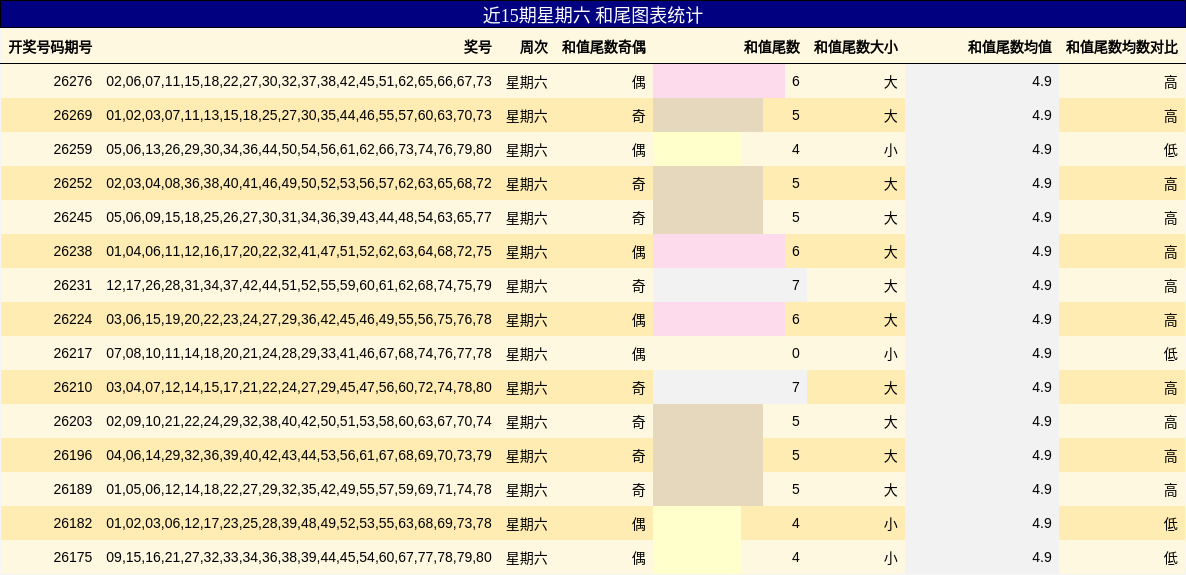This screenshot has width=1186, height=575.
Task: Click 低 comparison cell in row 26259
Action: coord(1170,150)
